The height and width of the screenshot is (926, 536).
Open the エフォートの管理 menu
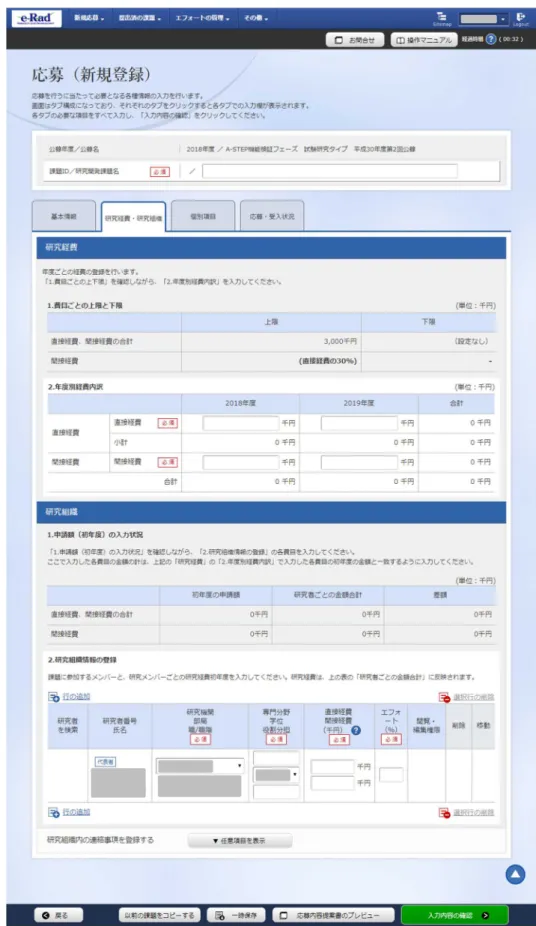[x=202, y=18]
